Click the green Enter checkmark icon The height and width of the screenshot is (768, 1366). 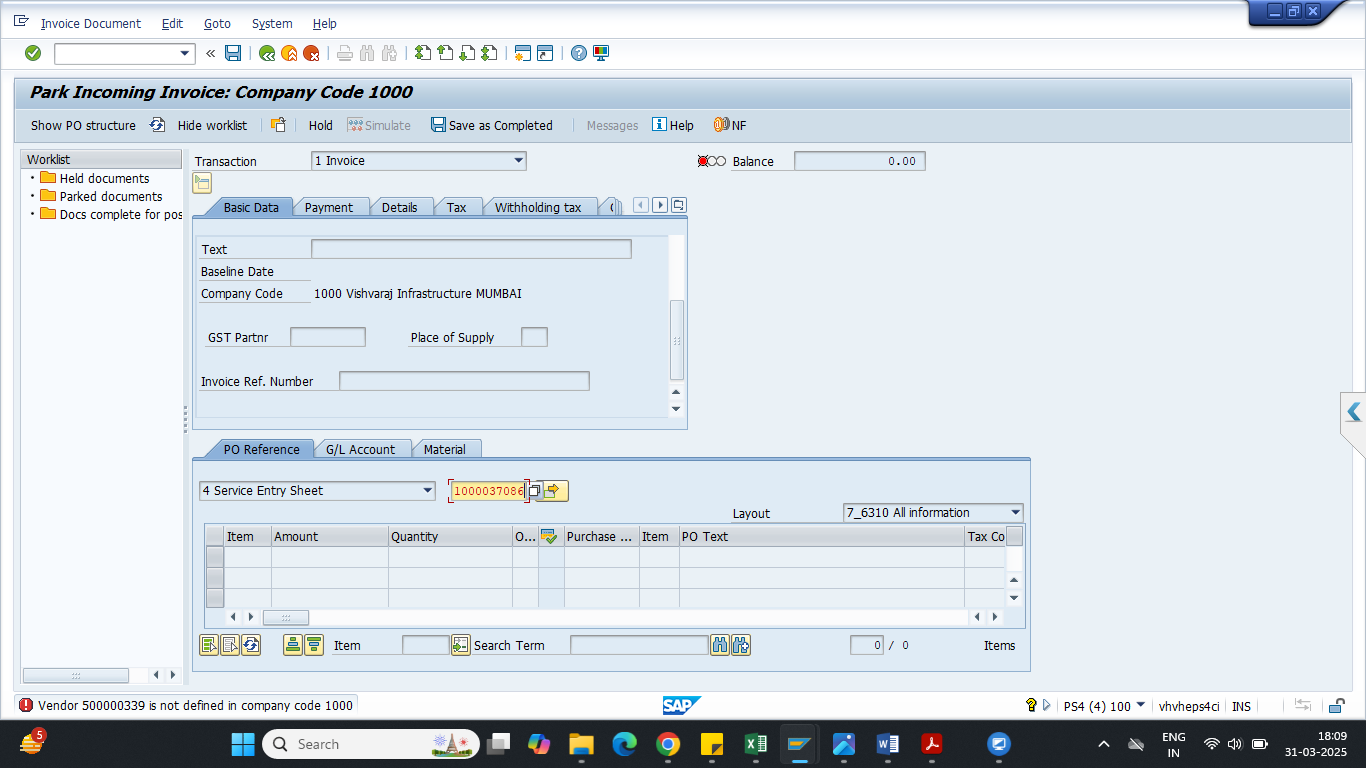(x=33, y=53)
